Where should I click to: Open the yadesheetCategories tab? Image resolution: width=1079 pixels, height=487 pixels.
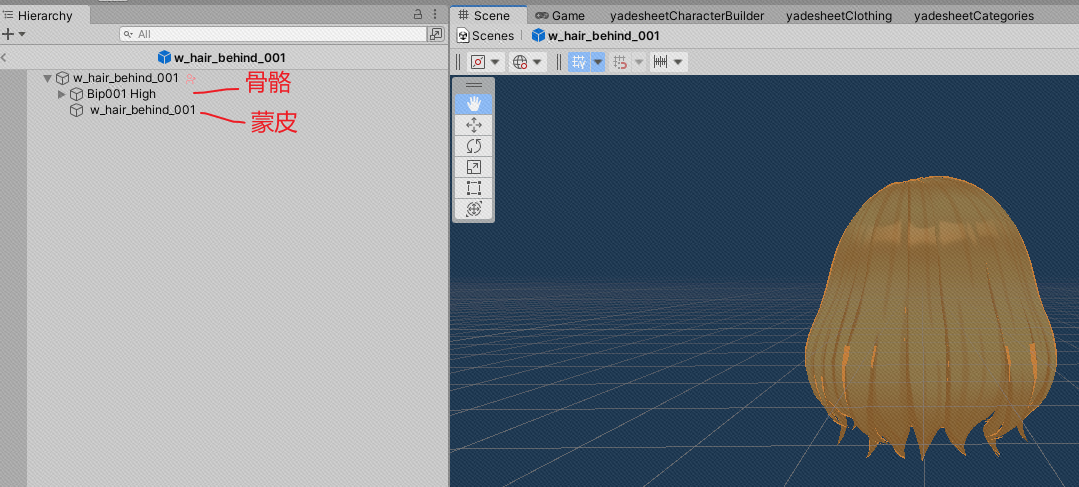(x=974, y=16)
